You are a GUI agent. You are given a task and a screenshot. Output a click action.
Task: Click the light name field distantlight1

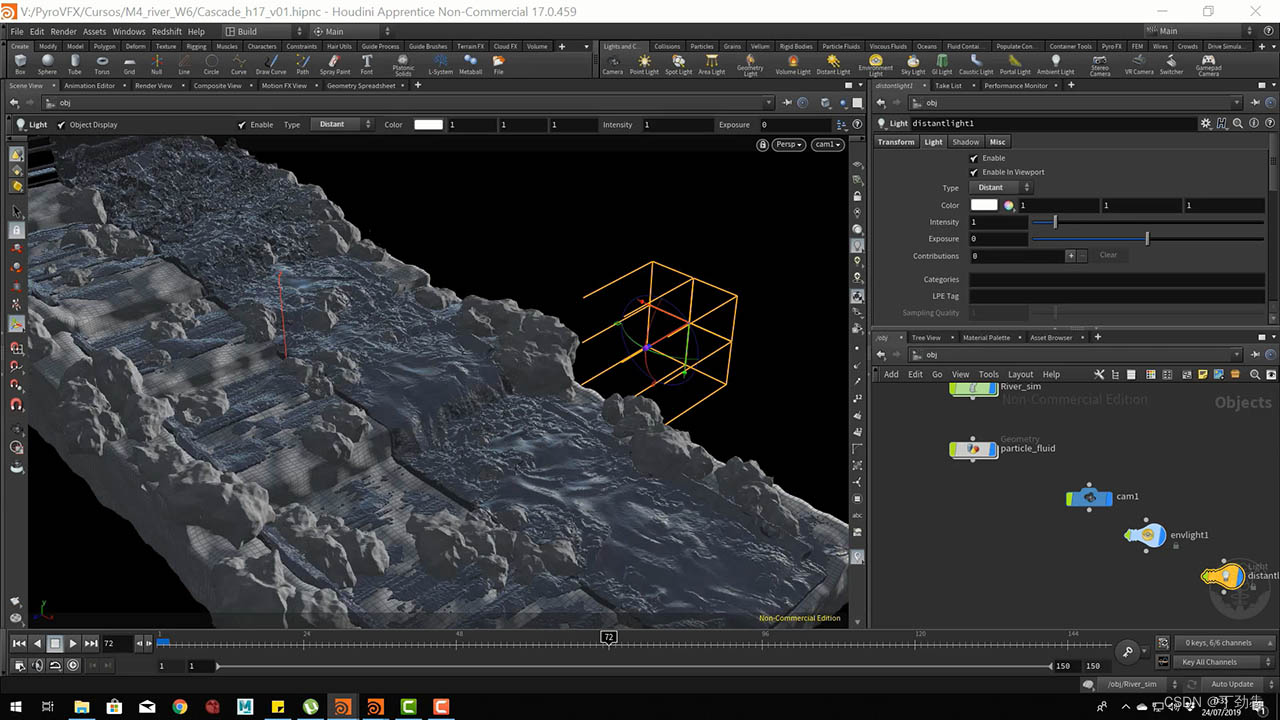1054,124
